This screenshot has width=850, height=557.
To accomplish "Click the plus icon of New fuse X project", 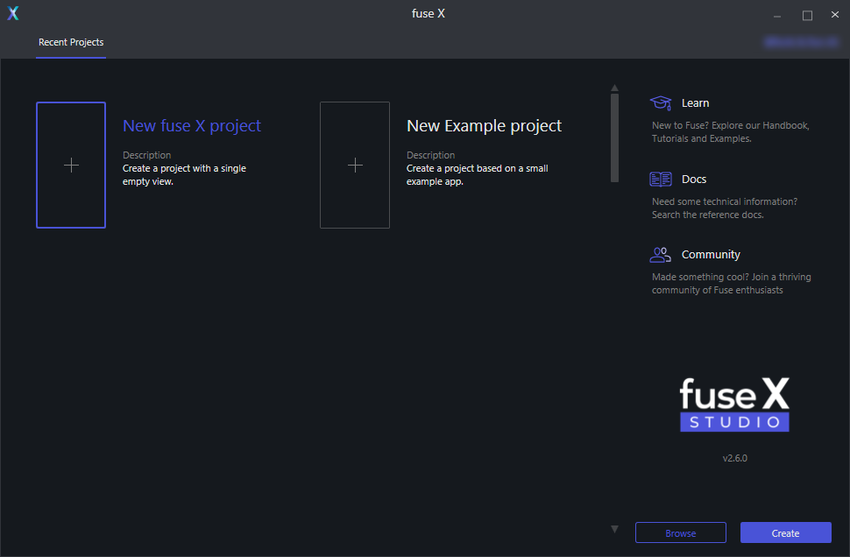I will pos(71,165).
